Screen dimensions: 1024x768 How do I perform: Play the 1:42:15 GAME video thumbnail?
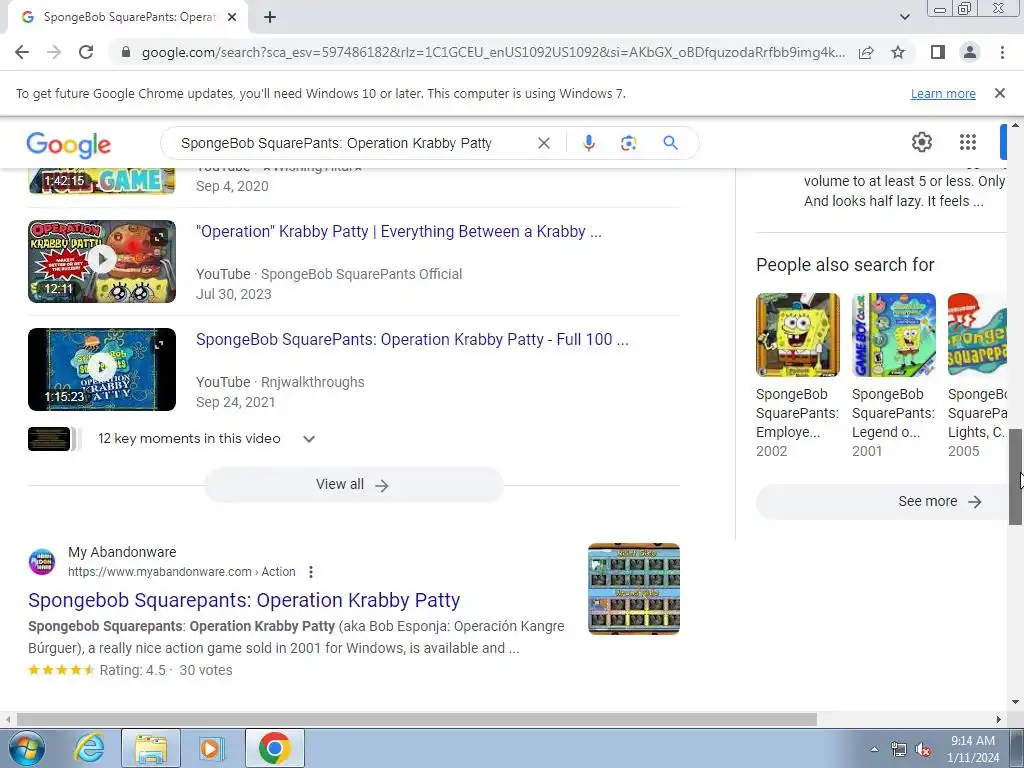click(x=102, y=181)
